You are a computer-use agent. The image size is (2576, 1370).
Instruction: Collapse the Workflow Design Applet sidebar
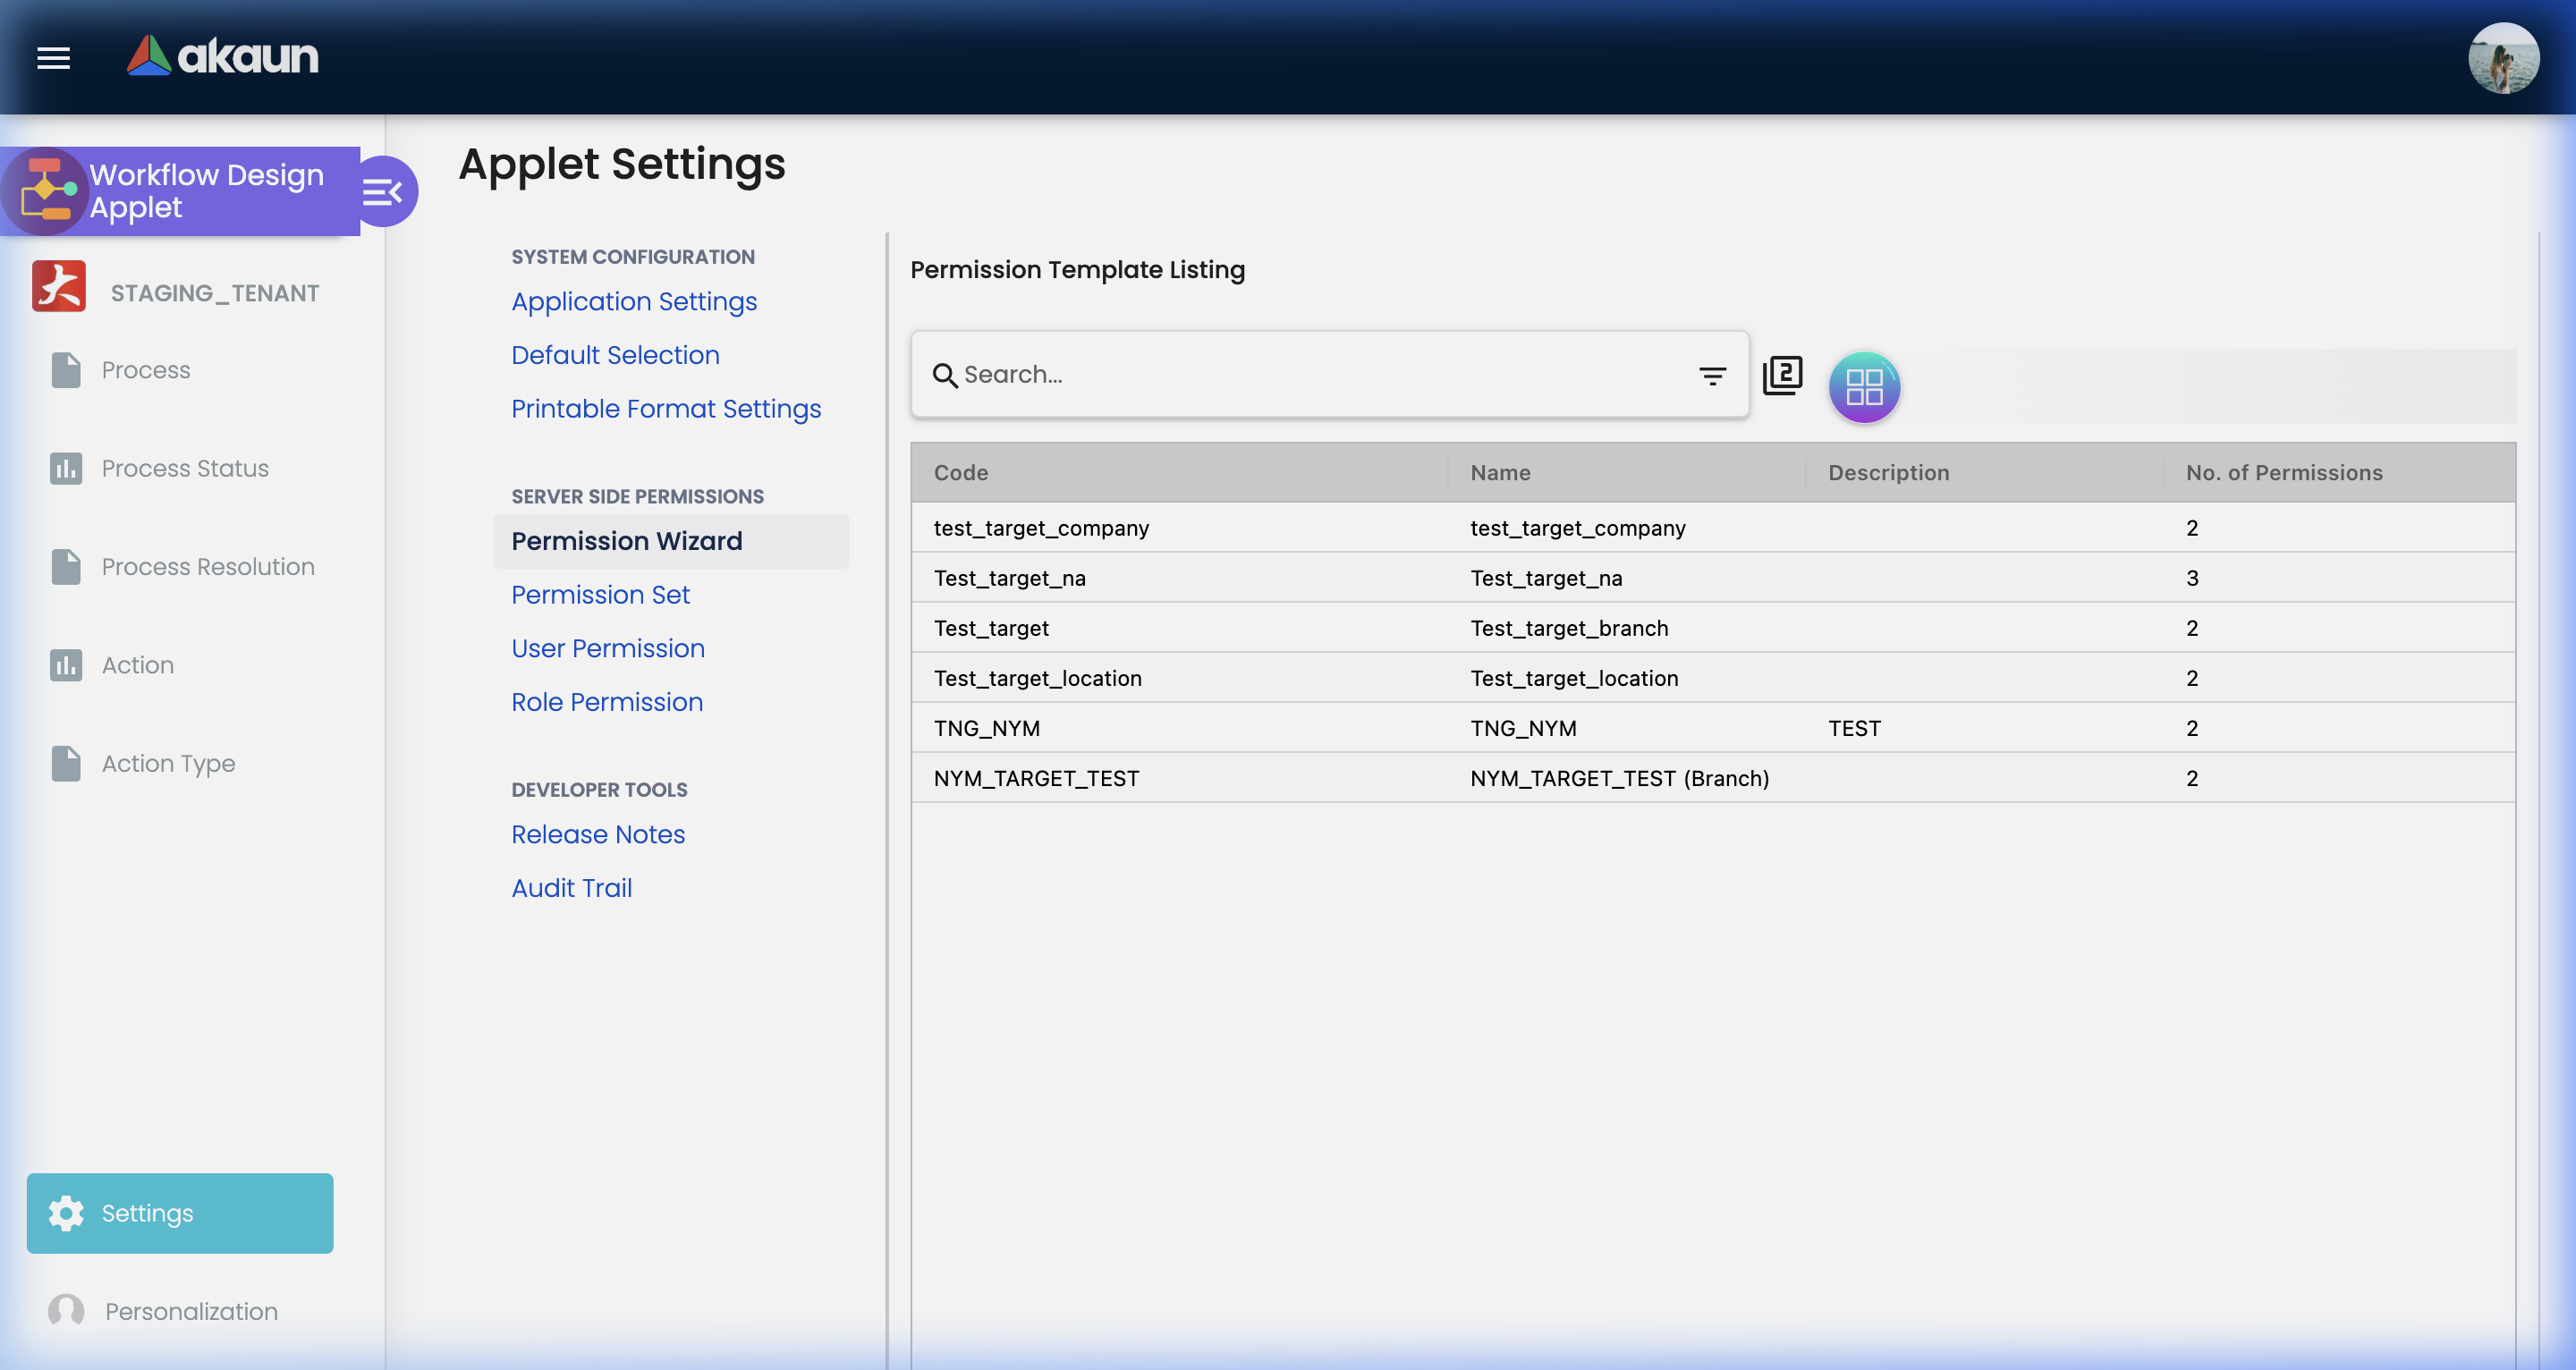point(383,191)
